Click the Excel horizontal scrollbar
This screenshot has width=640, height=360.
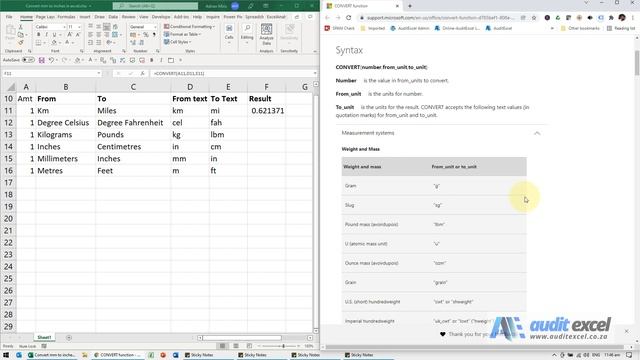point(242,338)
